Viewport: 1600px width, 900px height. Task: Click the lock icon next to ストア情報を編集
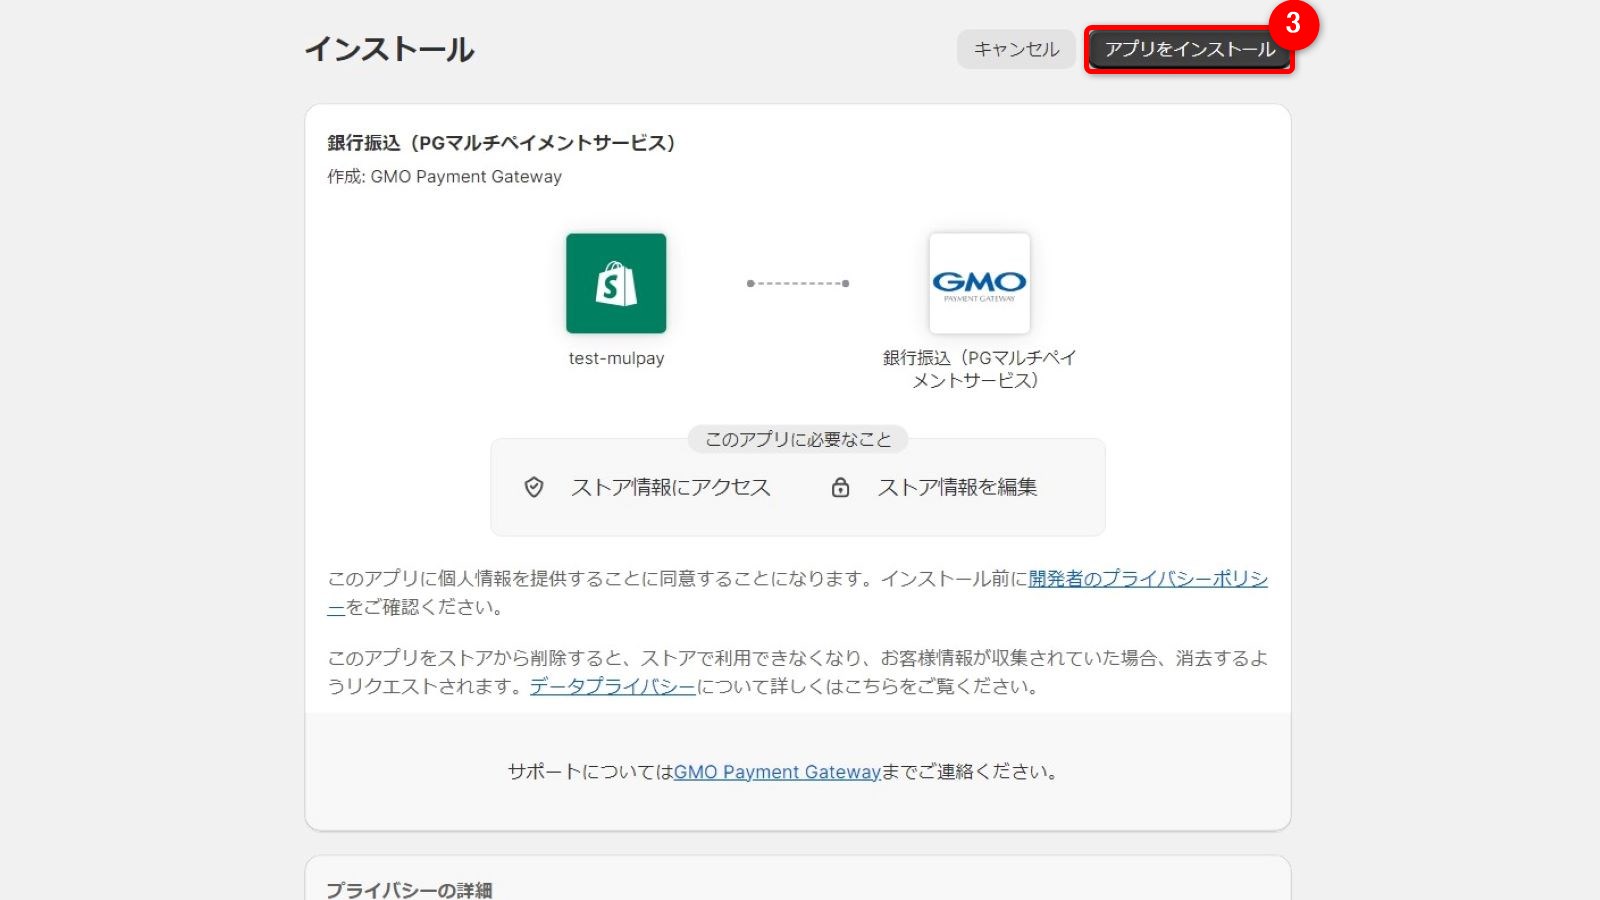point(840,487)
